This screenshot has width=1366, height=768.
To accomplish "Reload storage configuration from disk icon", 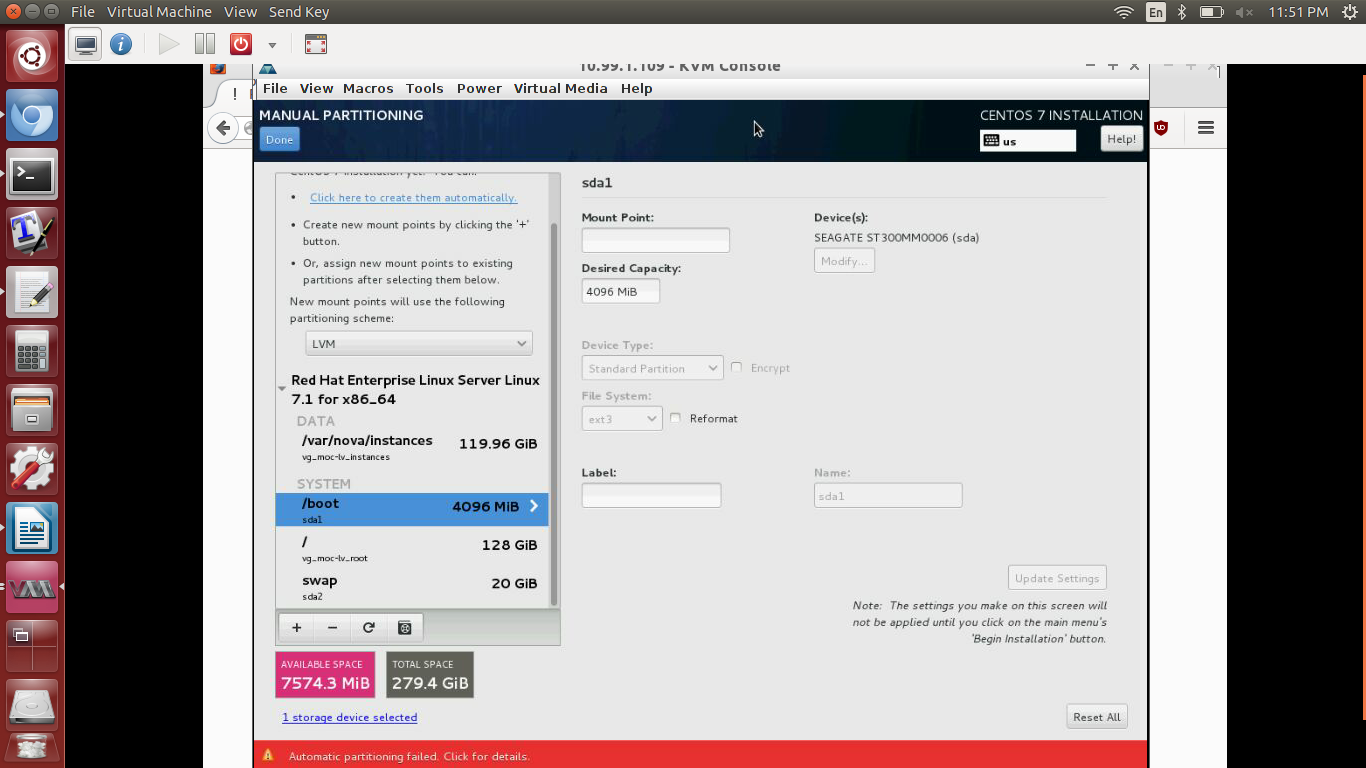I will [x=368, y=627].
